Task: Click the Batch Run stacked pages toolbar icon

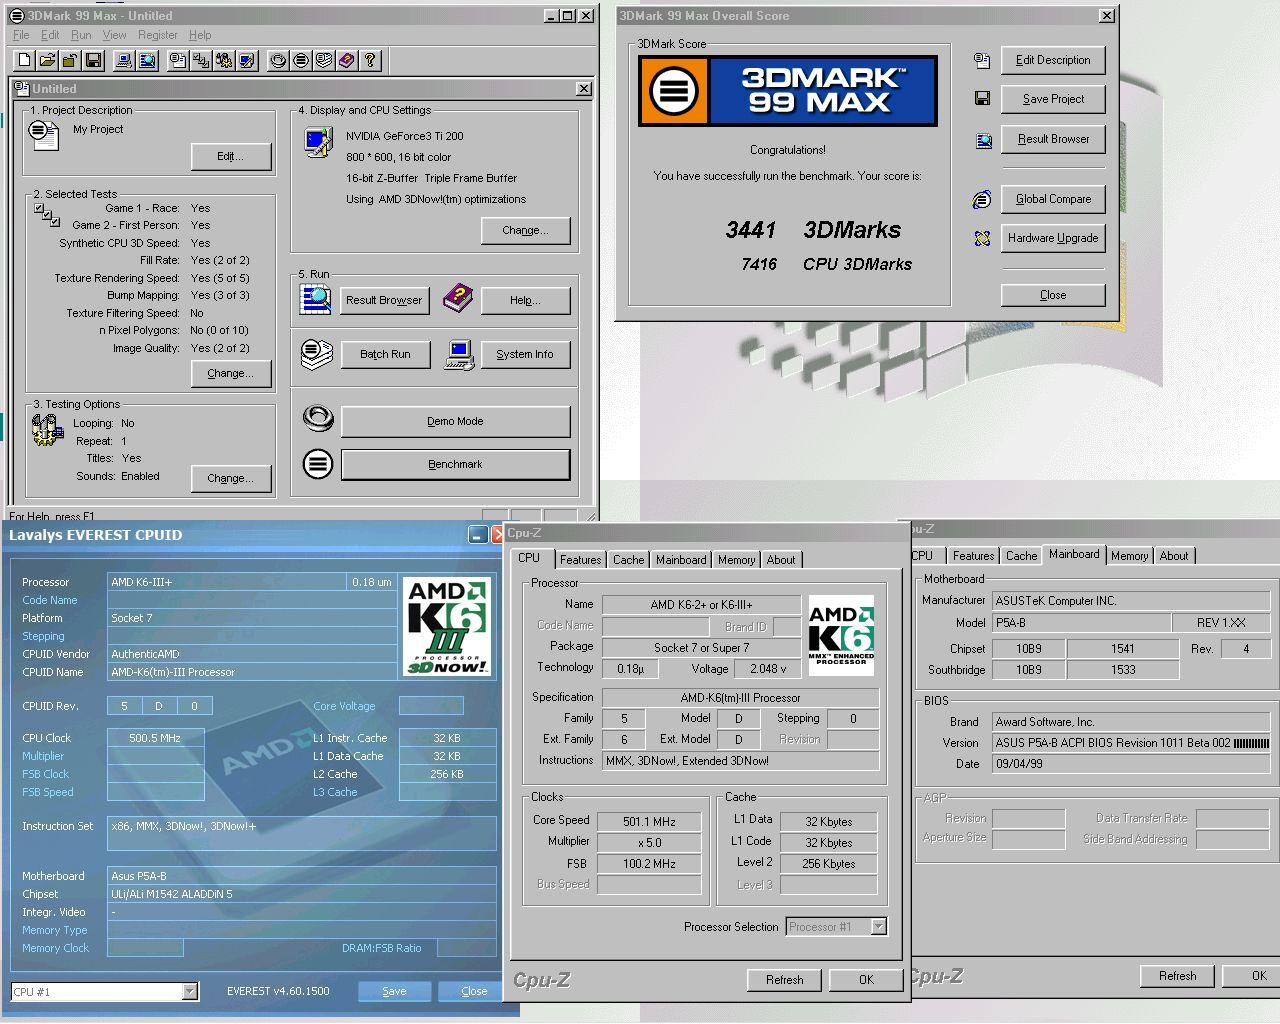Action: 324,60
